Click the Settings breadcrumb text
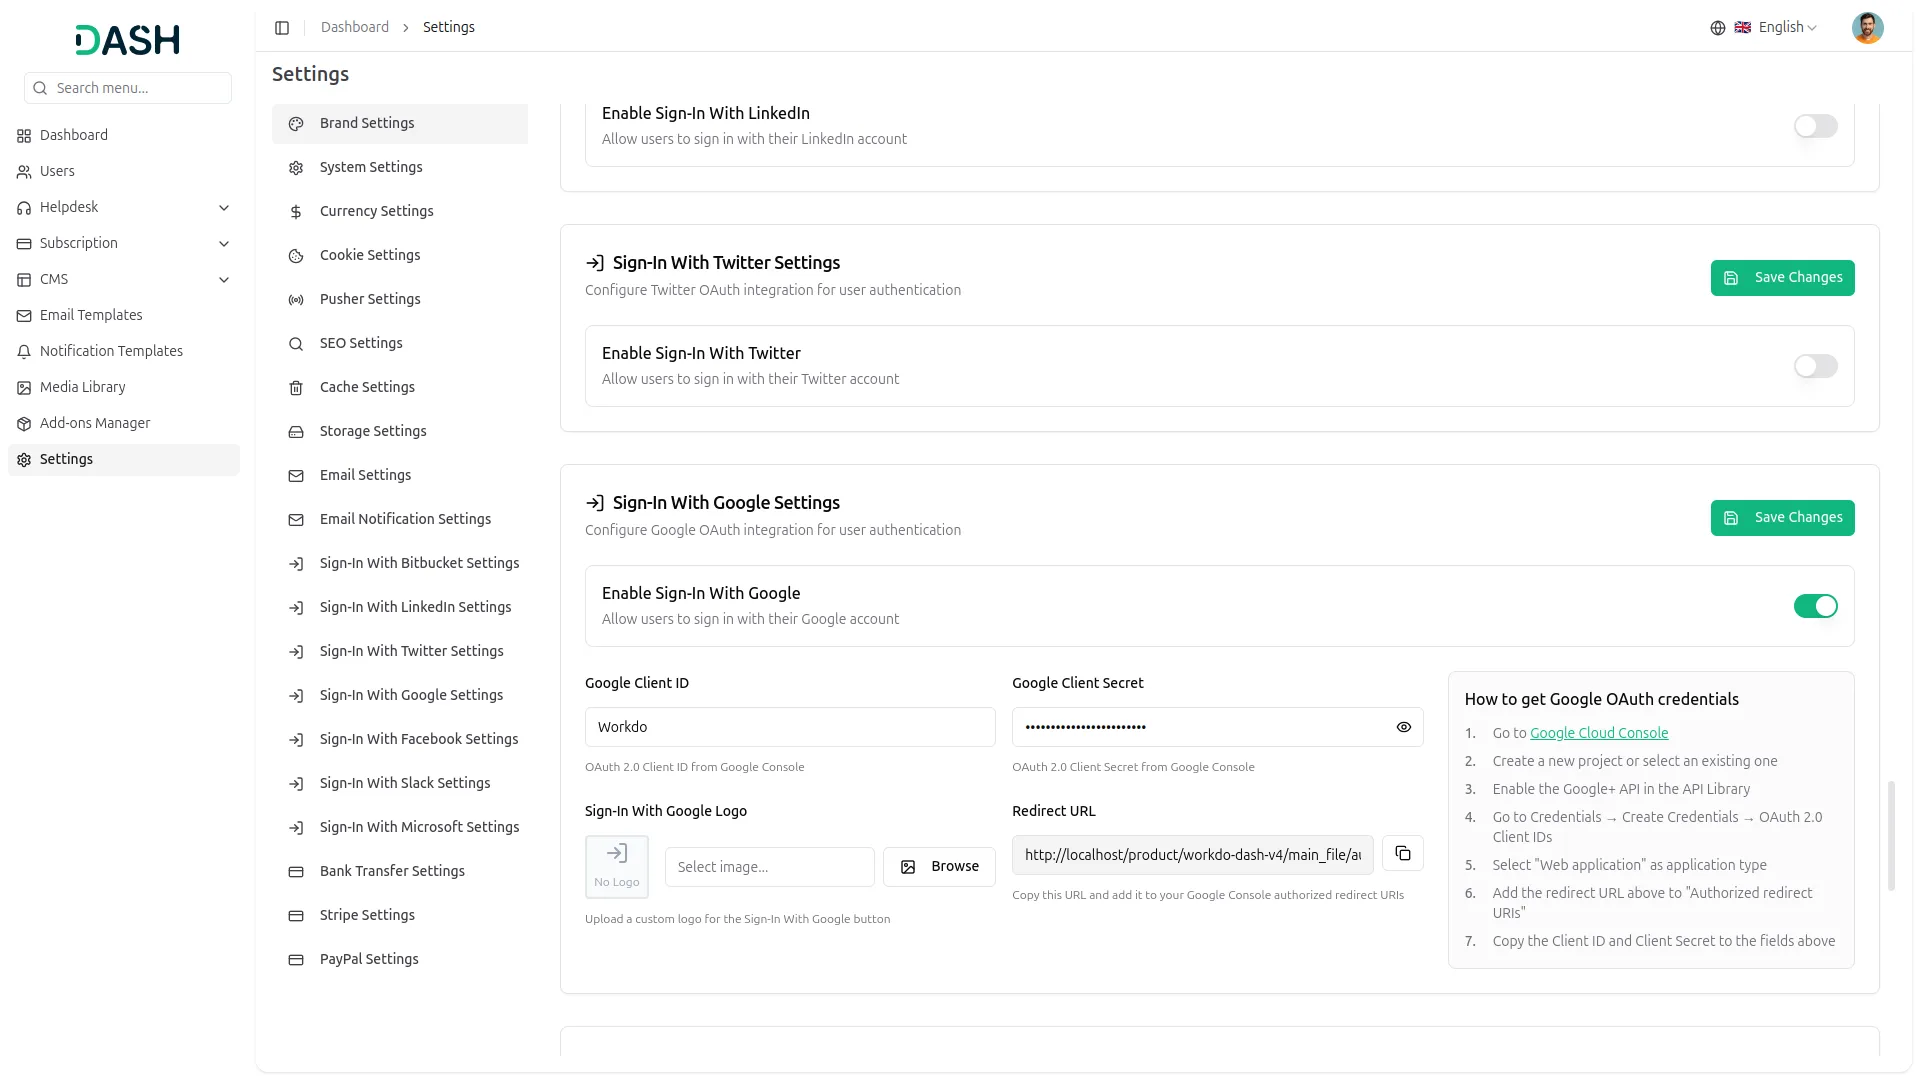This screenshot has height=1080, width=1920. (449, 28)
